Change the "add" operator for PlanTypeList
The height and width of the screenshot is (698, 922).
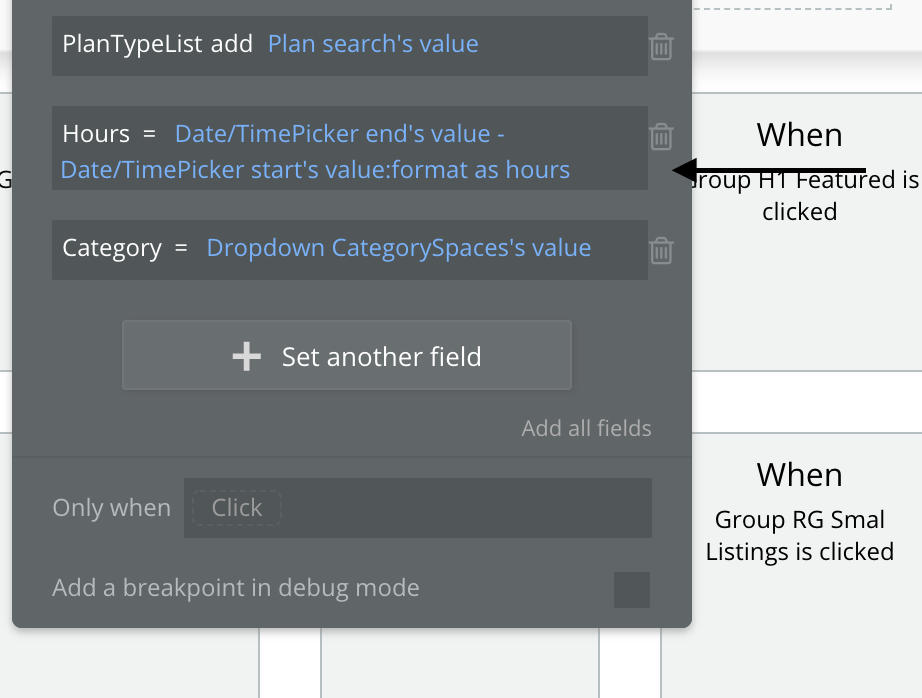click(231, 45)
